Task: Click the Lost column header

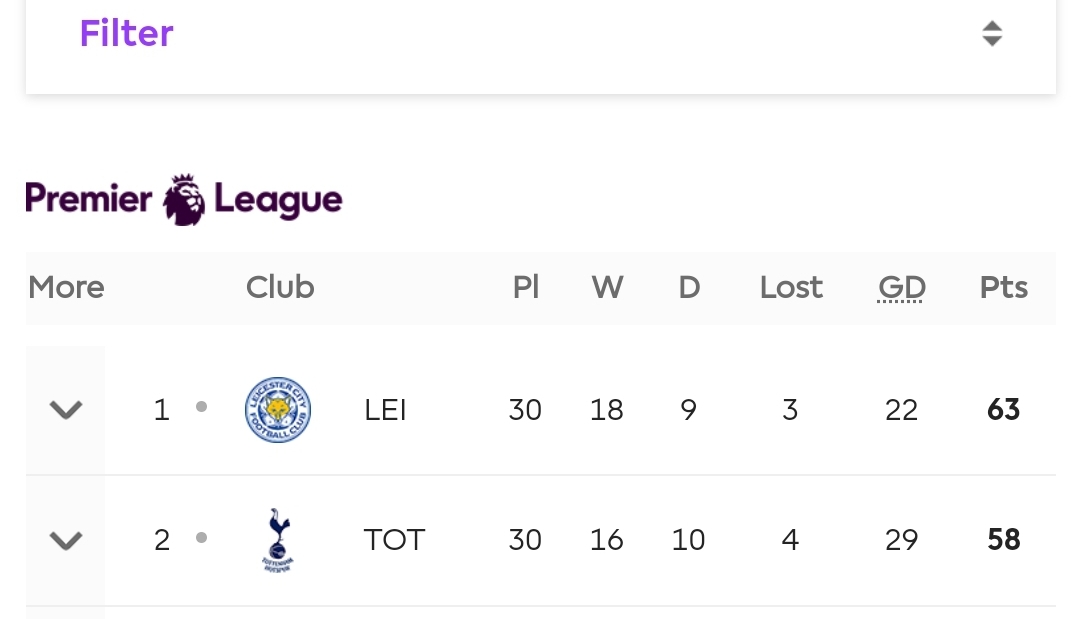Action: [x=791, y=287]
